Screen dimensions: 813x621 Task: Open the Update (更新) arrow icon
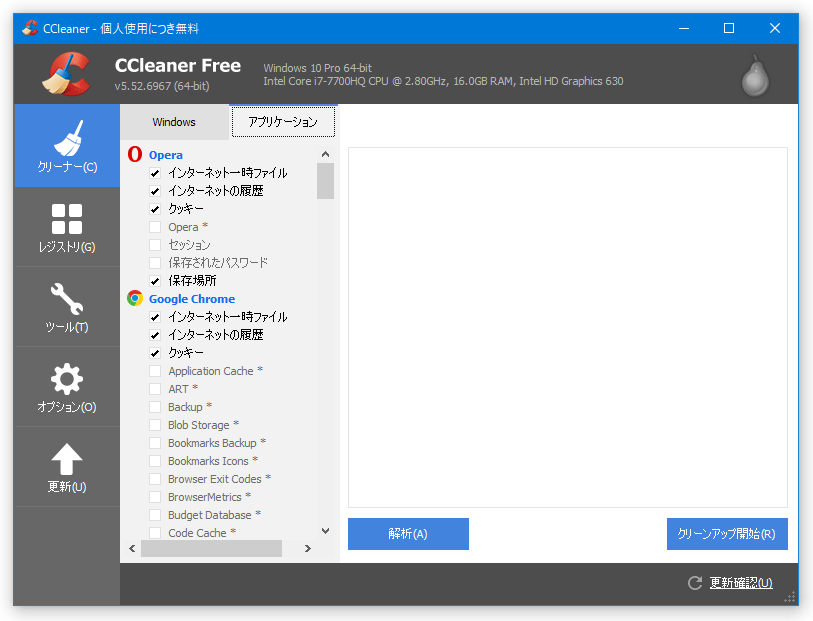[67, 459]
